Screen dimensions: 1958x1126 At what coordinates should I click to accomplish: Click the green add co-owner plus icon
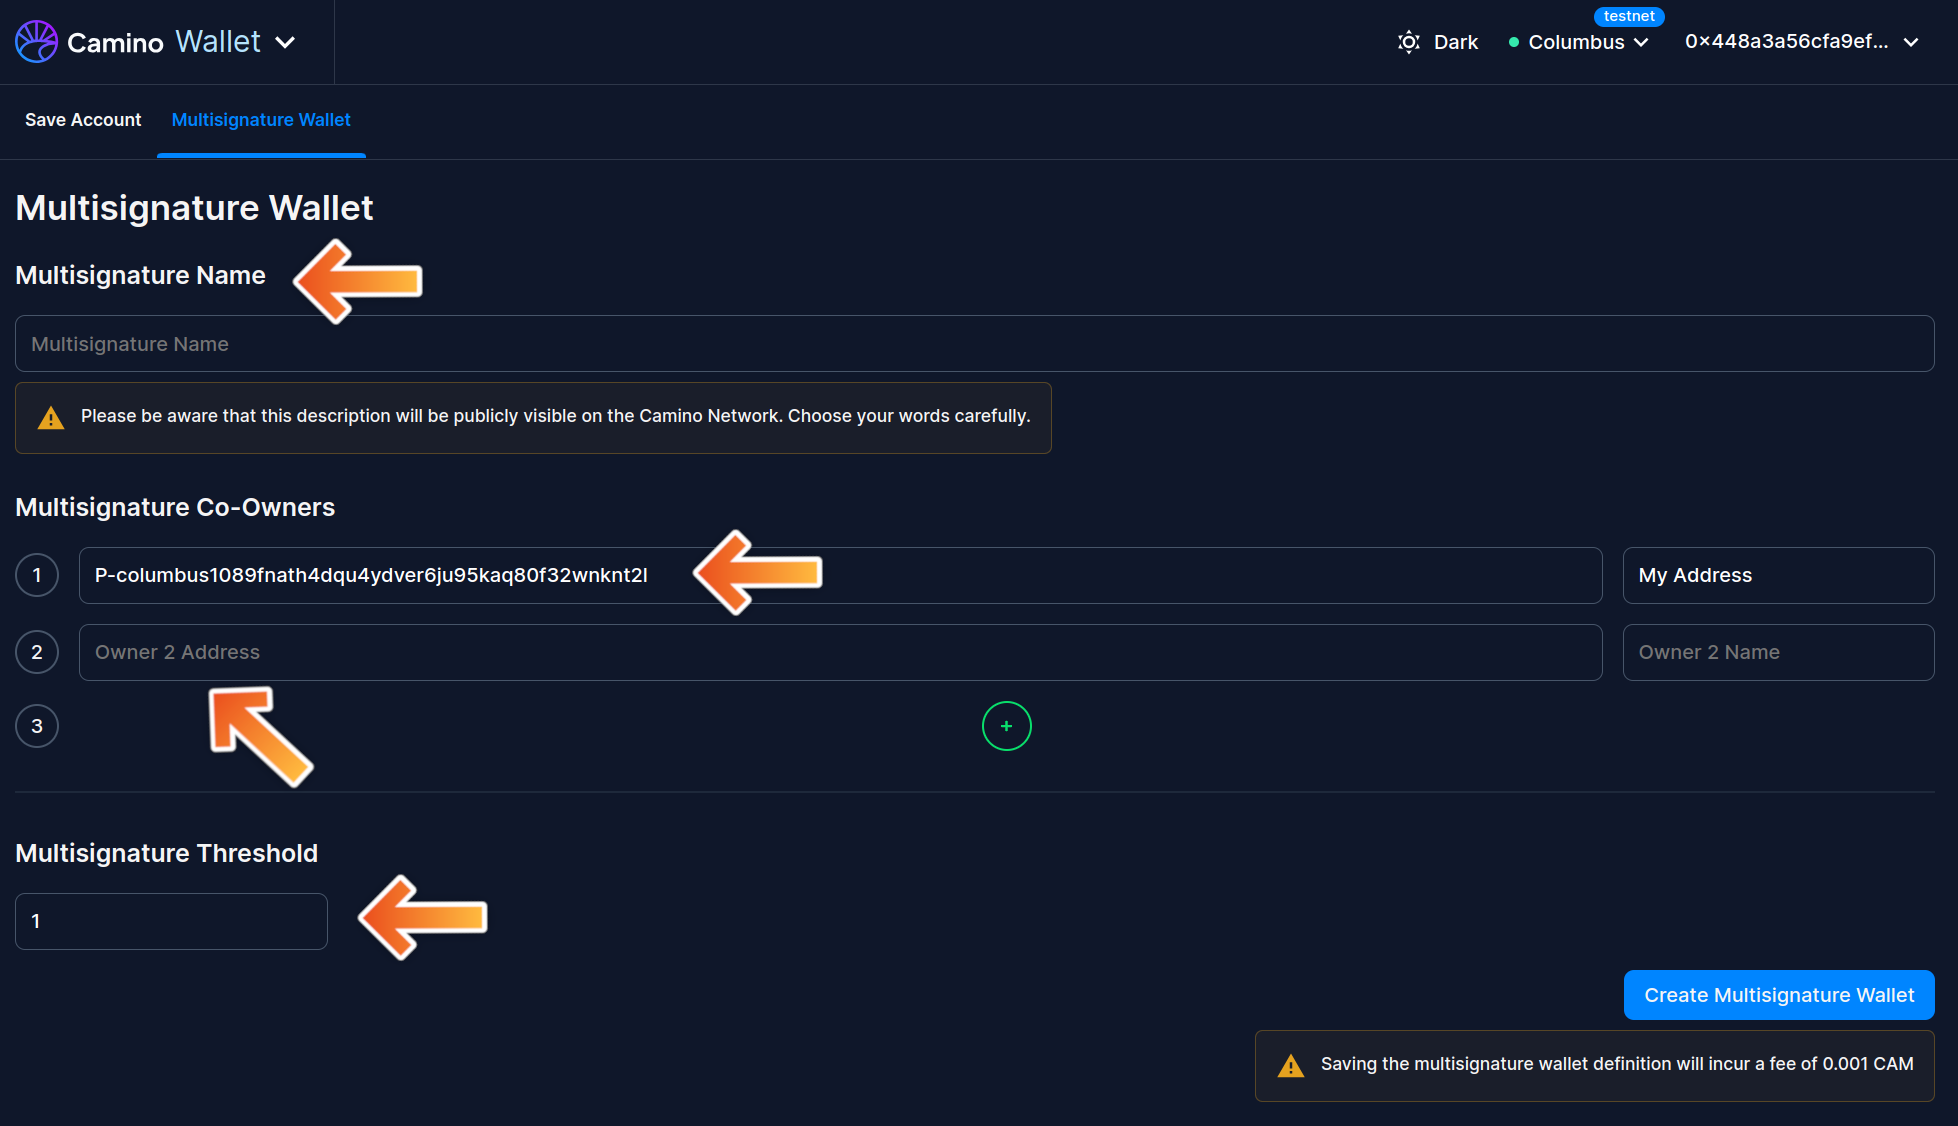coord(1006,726)
